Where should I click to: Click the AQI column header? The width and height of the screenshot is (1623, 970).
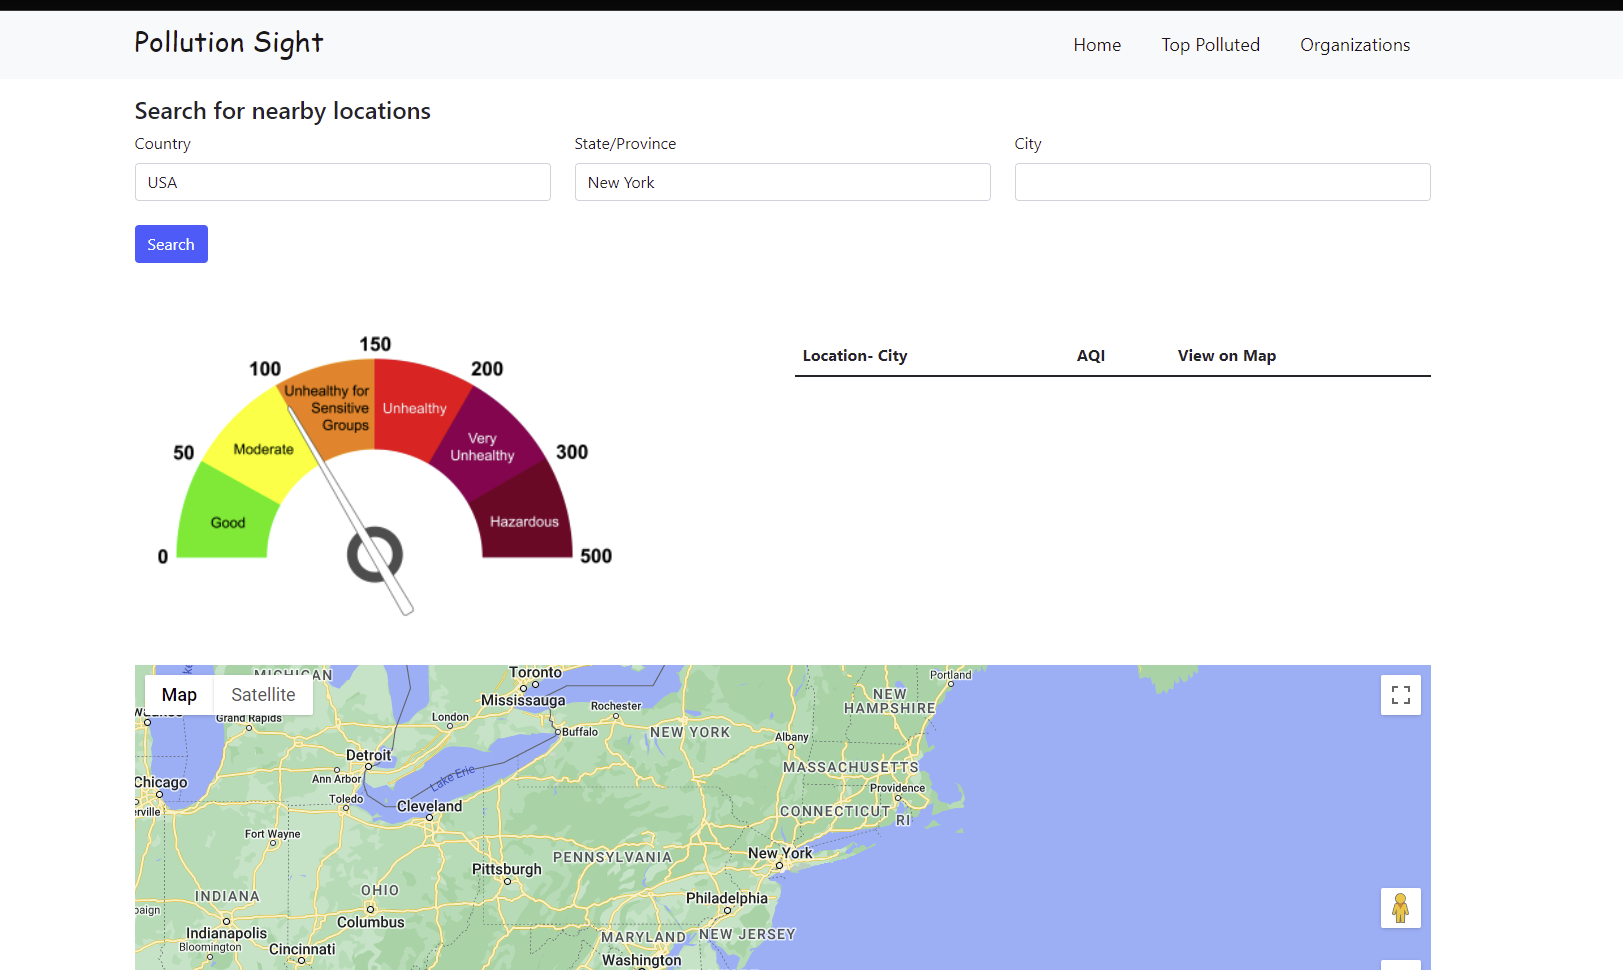pos(1091,356)
